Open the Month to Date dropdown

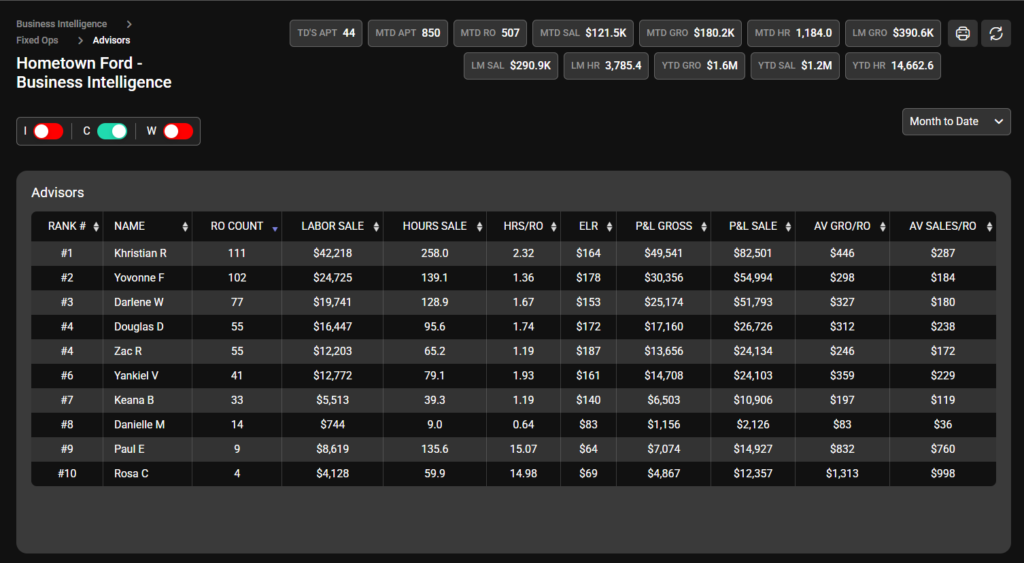pyautogui.click(x=956, y=121)
